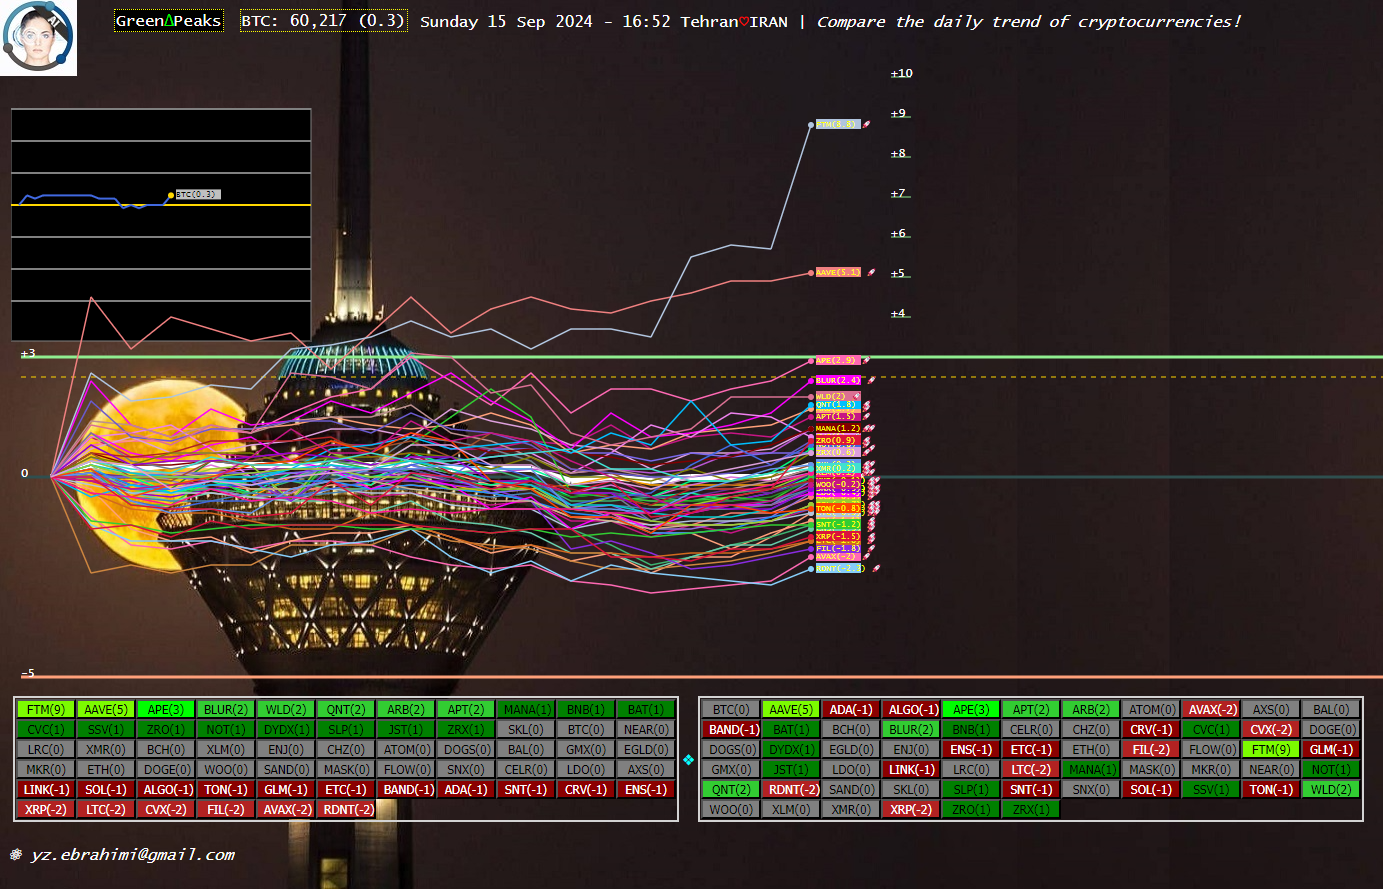Click the FTM(8.8) line end marker dot
Screen dimensions: 1383x889
(x=811, y=125)
